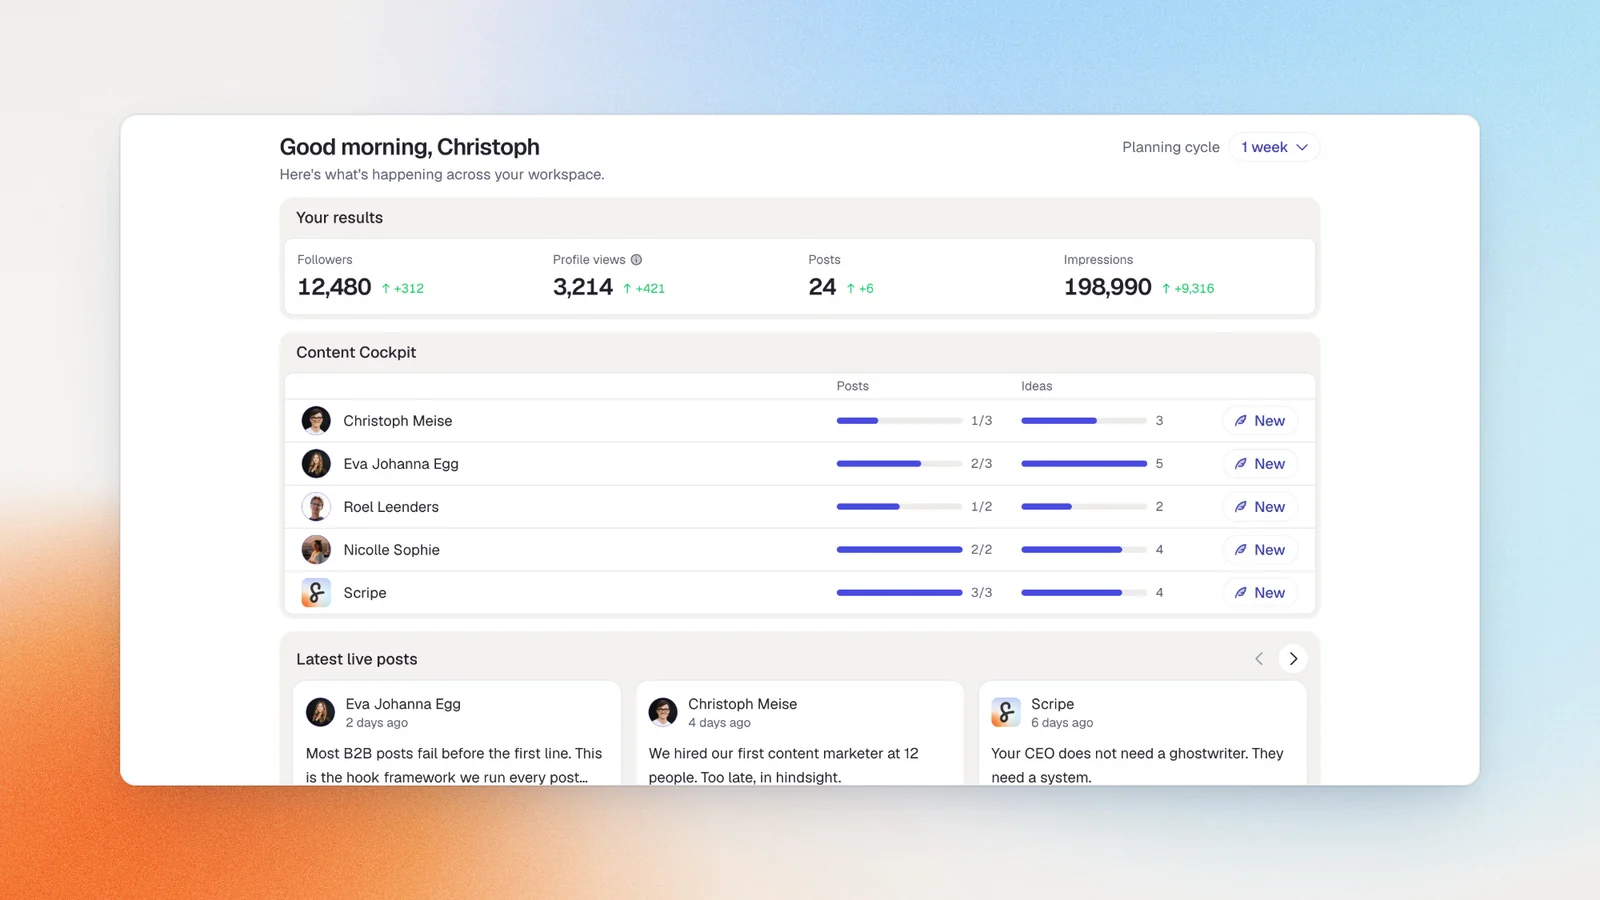
Task: Click the Posts count 24
Action: coord(822,287)
